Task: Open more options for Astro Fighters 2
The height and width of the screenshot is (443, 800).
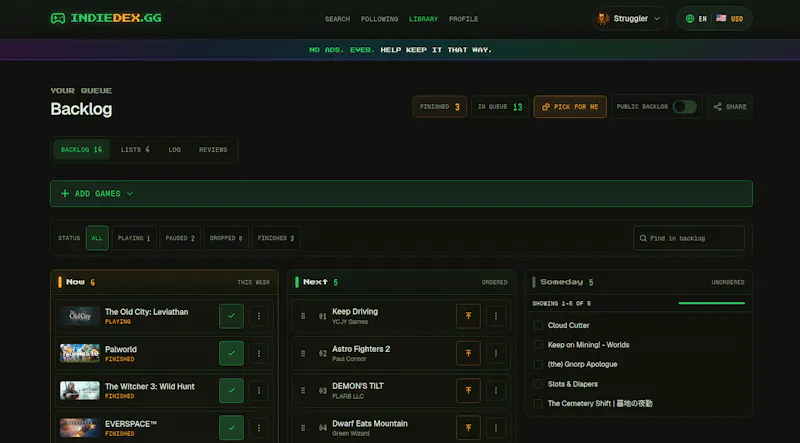Action: coord(496,353)
